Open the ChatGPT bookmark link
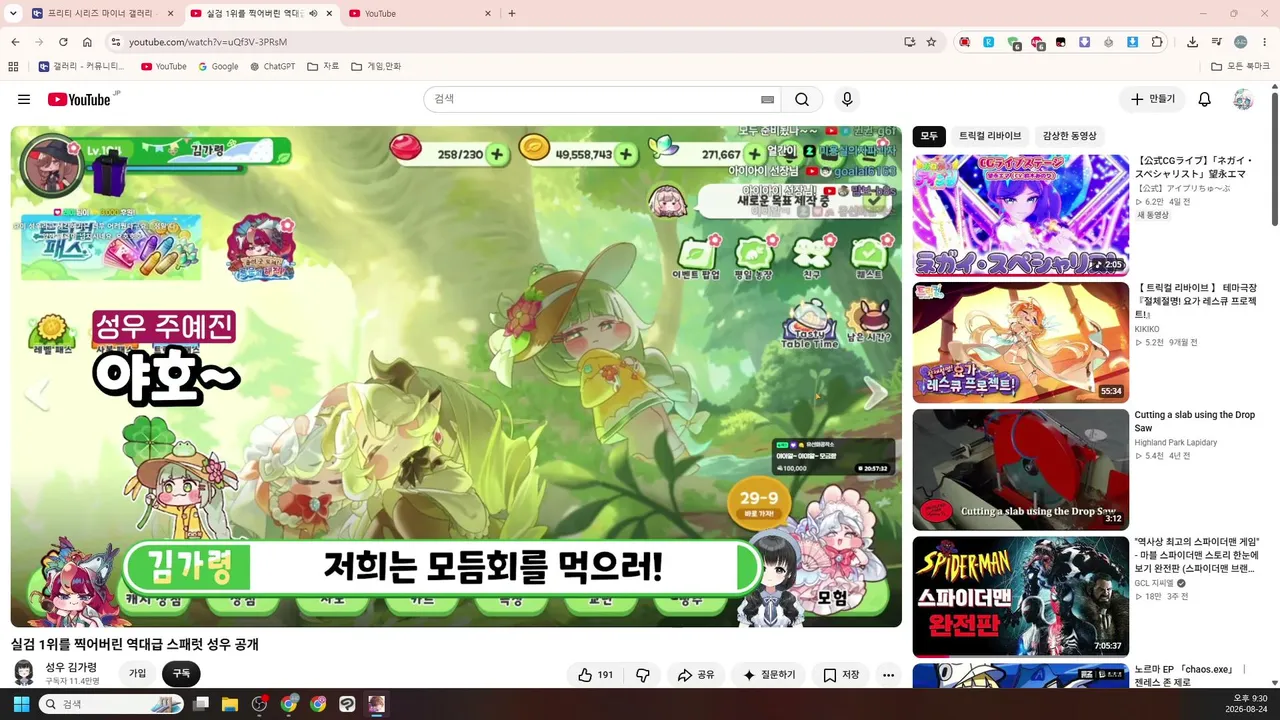Screen dimensions: 1280x720 [x=273, y=67]
